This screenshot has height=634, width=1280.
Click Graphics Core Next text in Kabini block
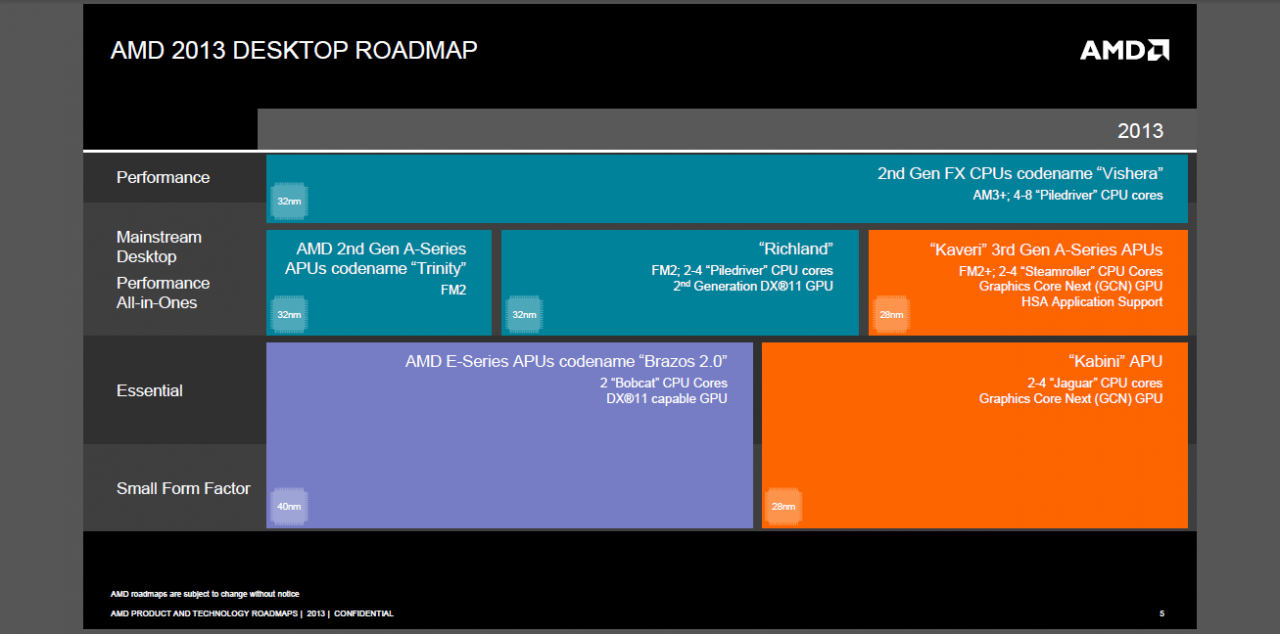click(1071, 399)
